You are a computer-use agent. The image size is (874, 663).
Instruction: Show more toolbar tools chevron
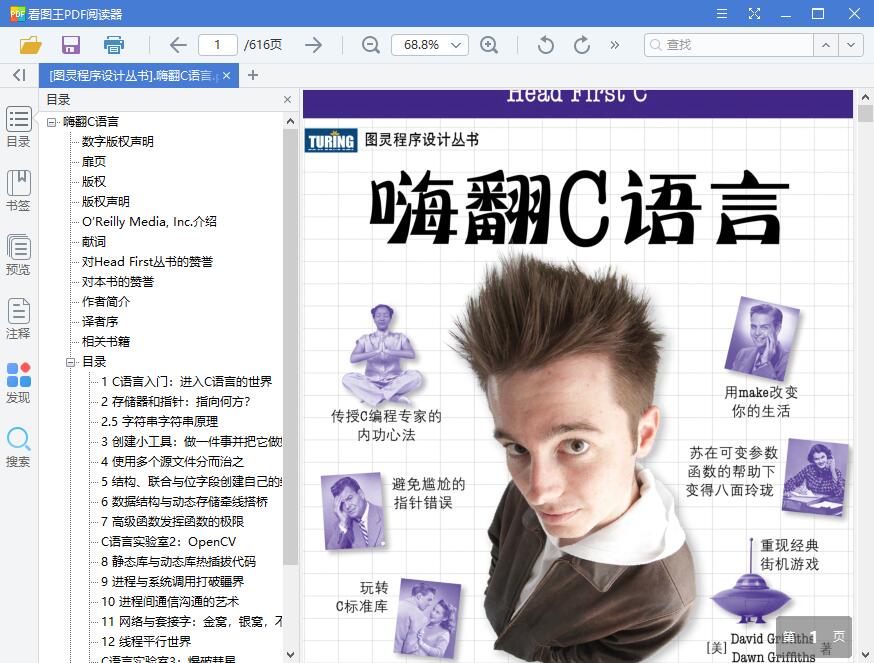click(614, 45)
